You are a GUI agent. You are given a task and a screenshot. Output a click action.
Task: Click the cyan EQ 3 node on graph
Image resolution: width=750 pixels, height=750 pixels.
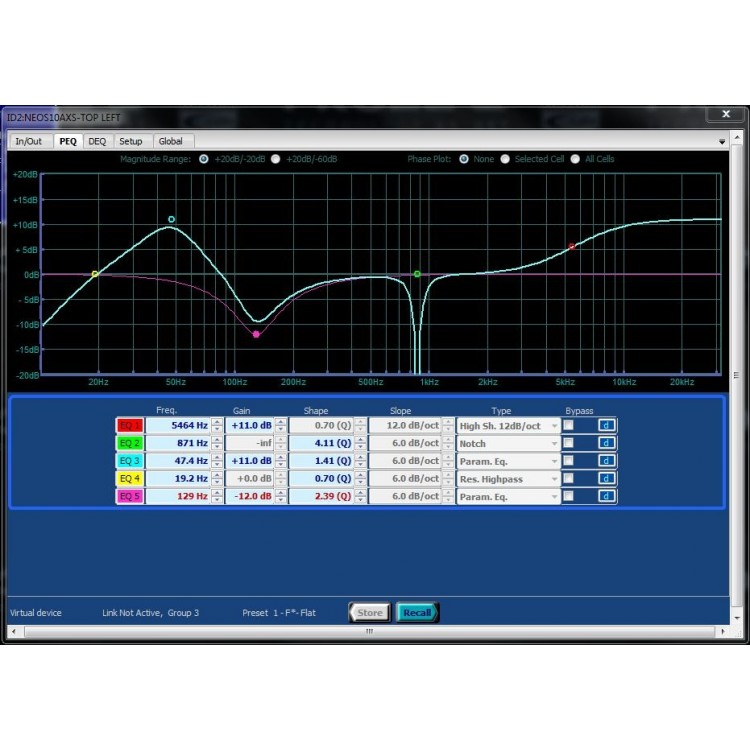[171, 219]
